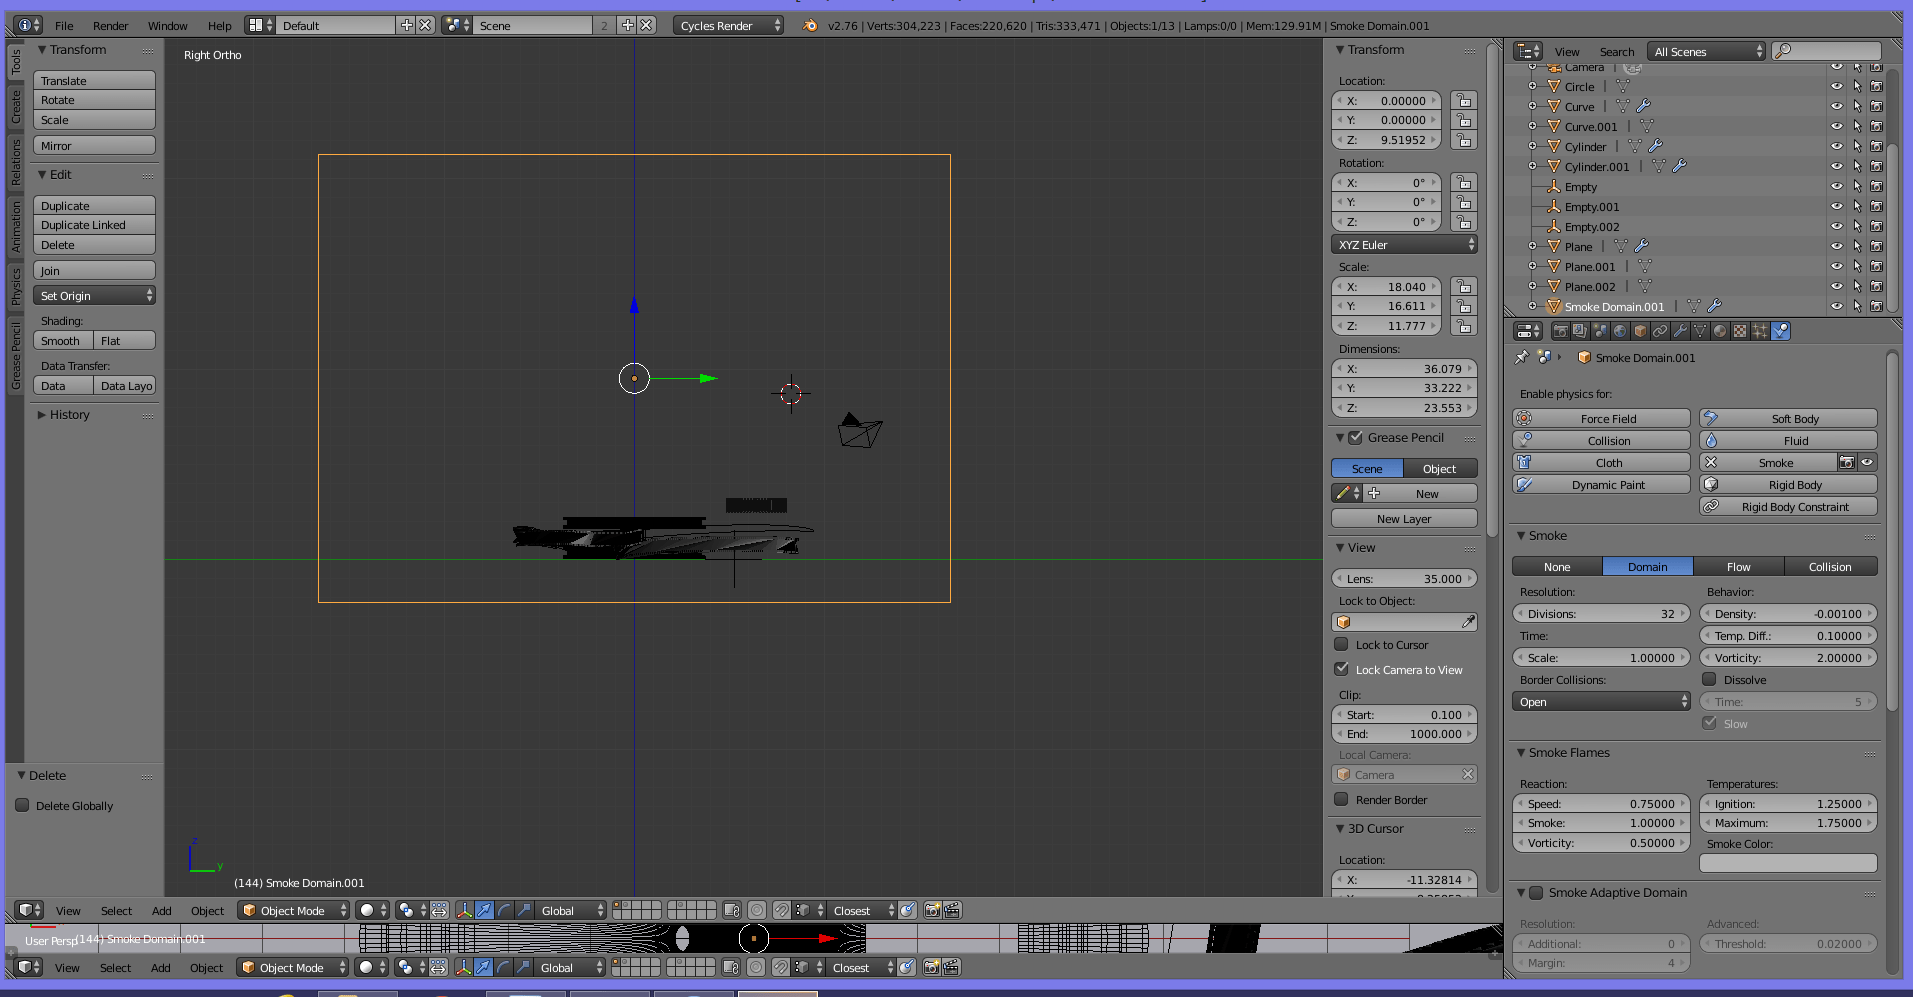Expand the Smoke Domain.001 item in the outliner
The image size is (1913, 997).
click(x=1534, y=306)
